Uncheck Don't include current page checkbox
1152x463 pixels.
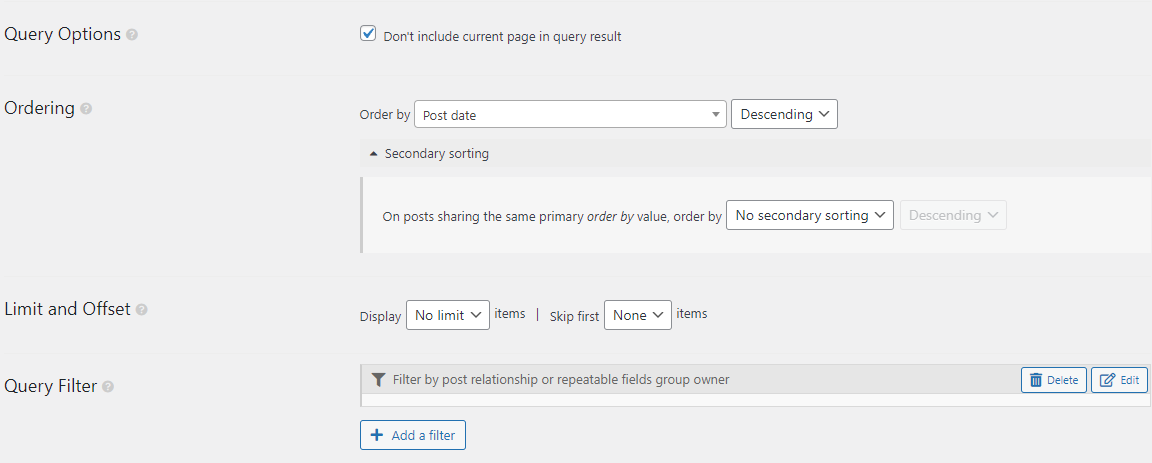[368, 34]
